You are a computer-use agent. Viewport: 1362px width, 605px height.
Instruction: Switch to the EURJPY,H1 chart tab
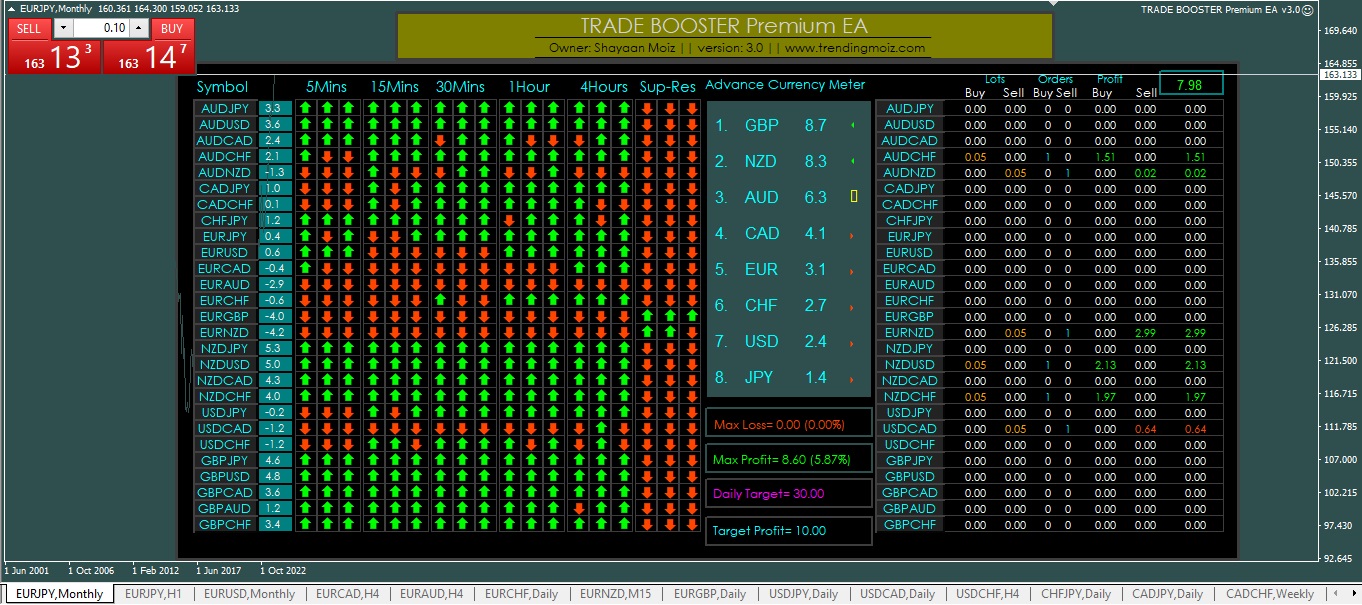pyautogui.click(x=152, y=593)
